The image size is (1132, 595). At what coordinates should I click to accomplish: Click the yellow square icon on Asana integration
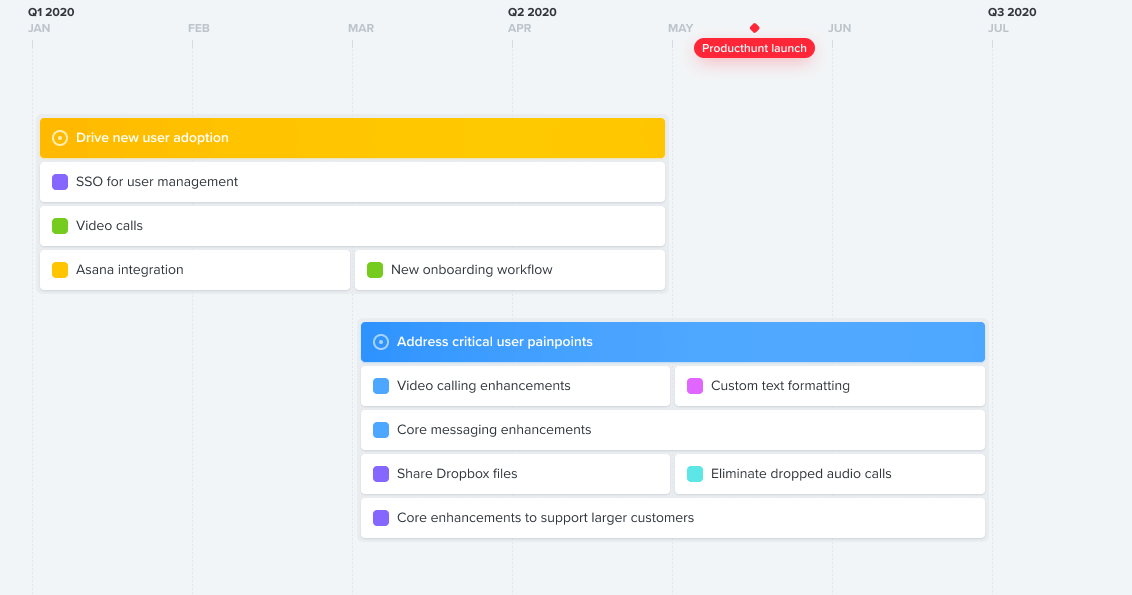[58, 269]
